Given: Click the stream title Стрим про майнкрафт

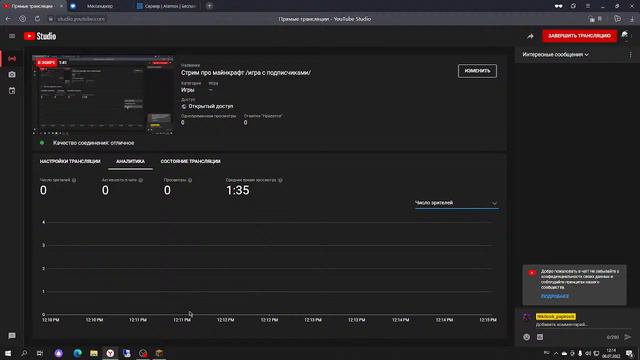Looking at the screenshot, I should point(246,73).
